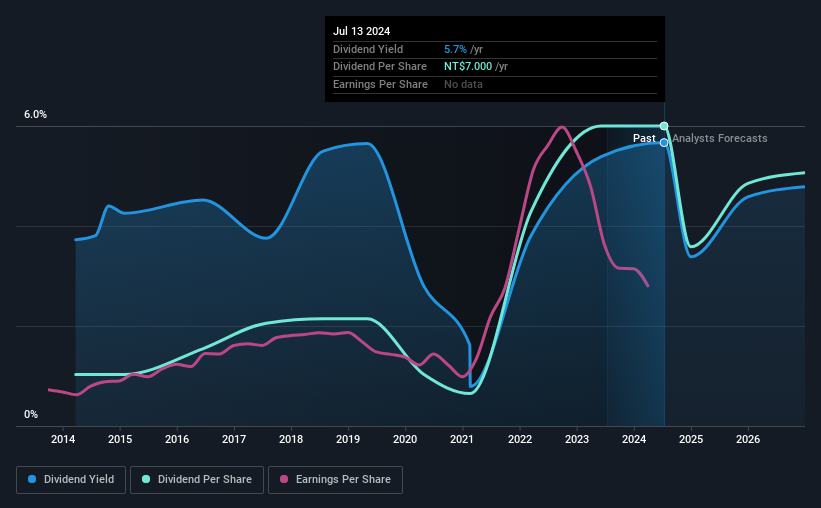The image size is (821, 508).
Task: Click the teal Dividend Per Share legend dot
Action: 146,479
